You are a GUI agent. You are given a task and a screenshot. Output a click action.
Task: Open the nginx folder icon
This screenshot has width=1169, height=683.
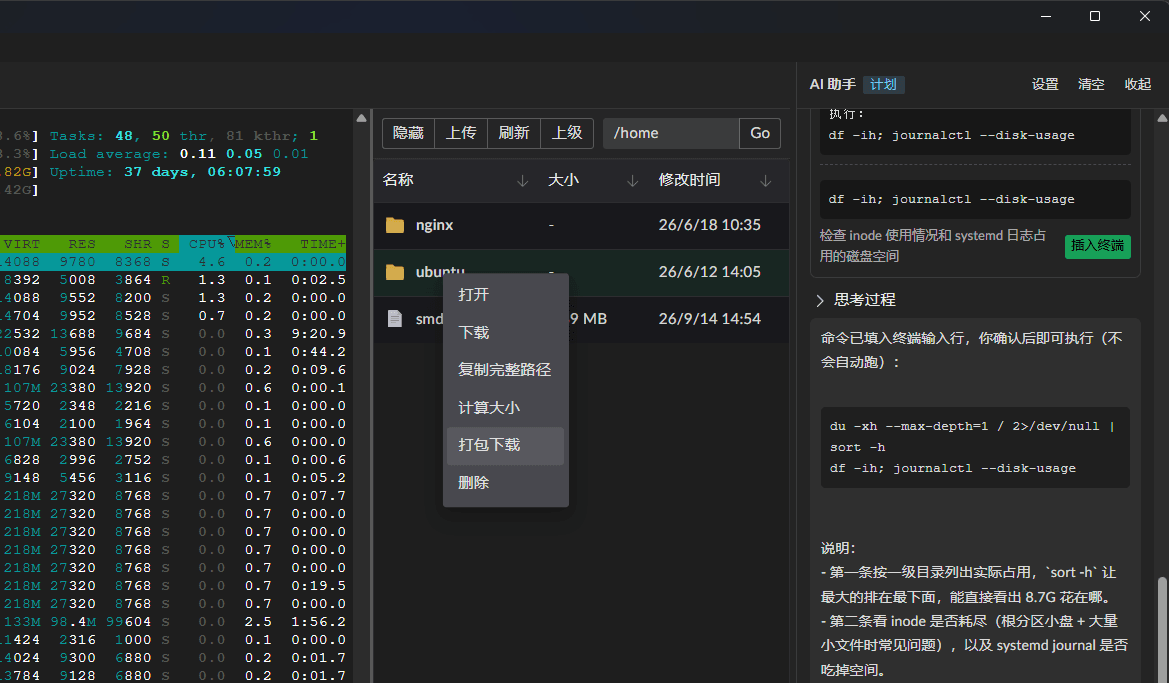395,225
